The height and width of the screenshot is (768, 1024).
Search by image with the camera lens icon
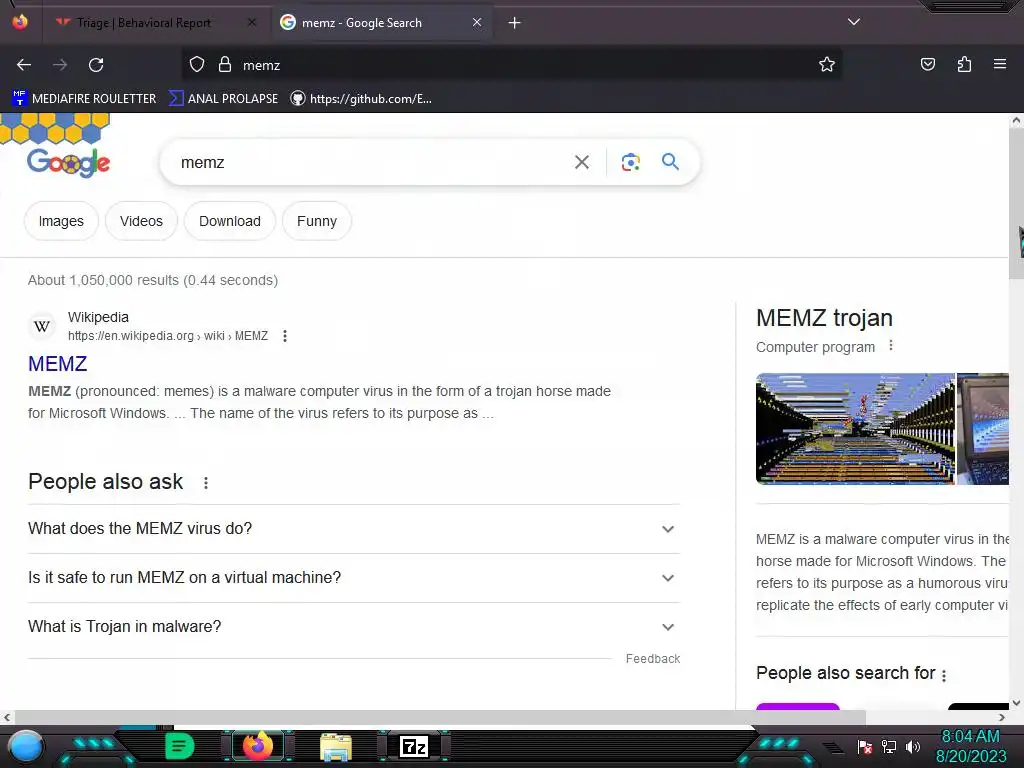(630, 162)
